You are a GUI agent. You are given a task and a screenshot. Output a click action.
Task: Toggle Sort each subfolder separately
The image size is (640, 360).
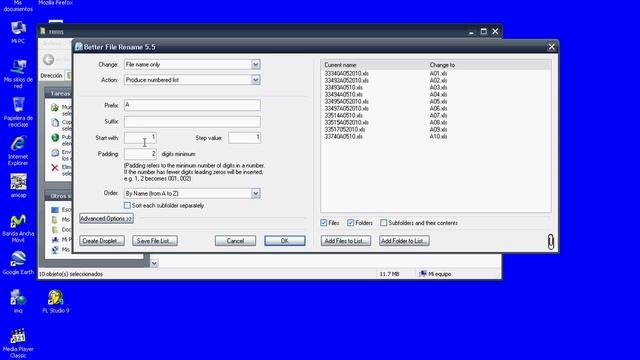point(127,205)
